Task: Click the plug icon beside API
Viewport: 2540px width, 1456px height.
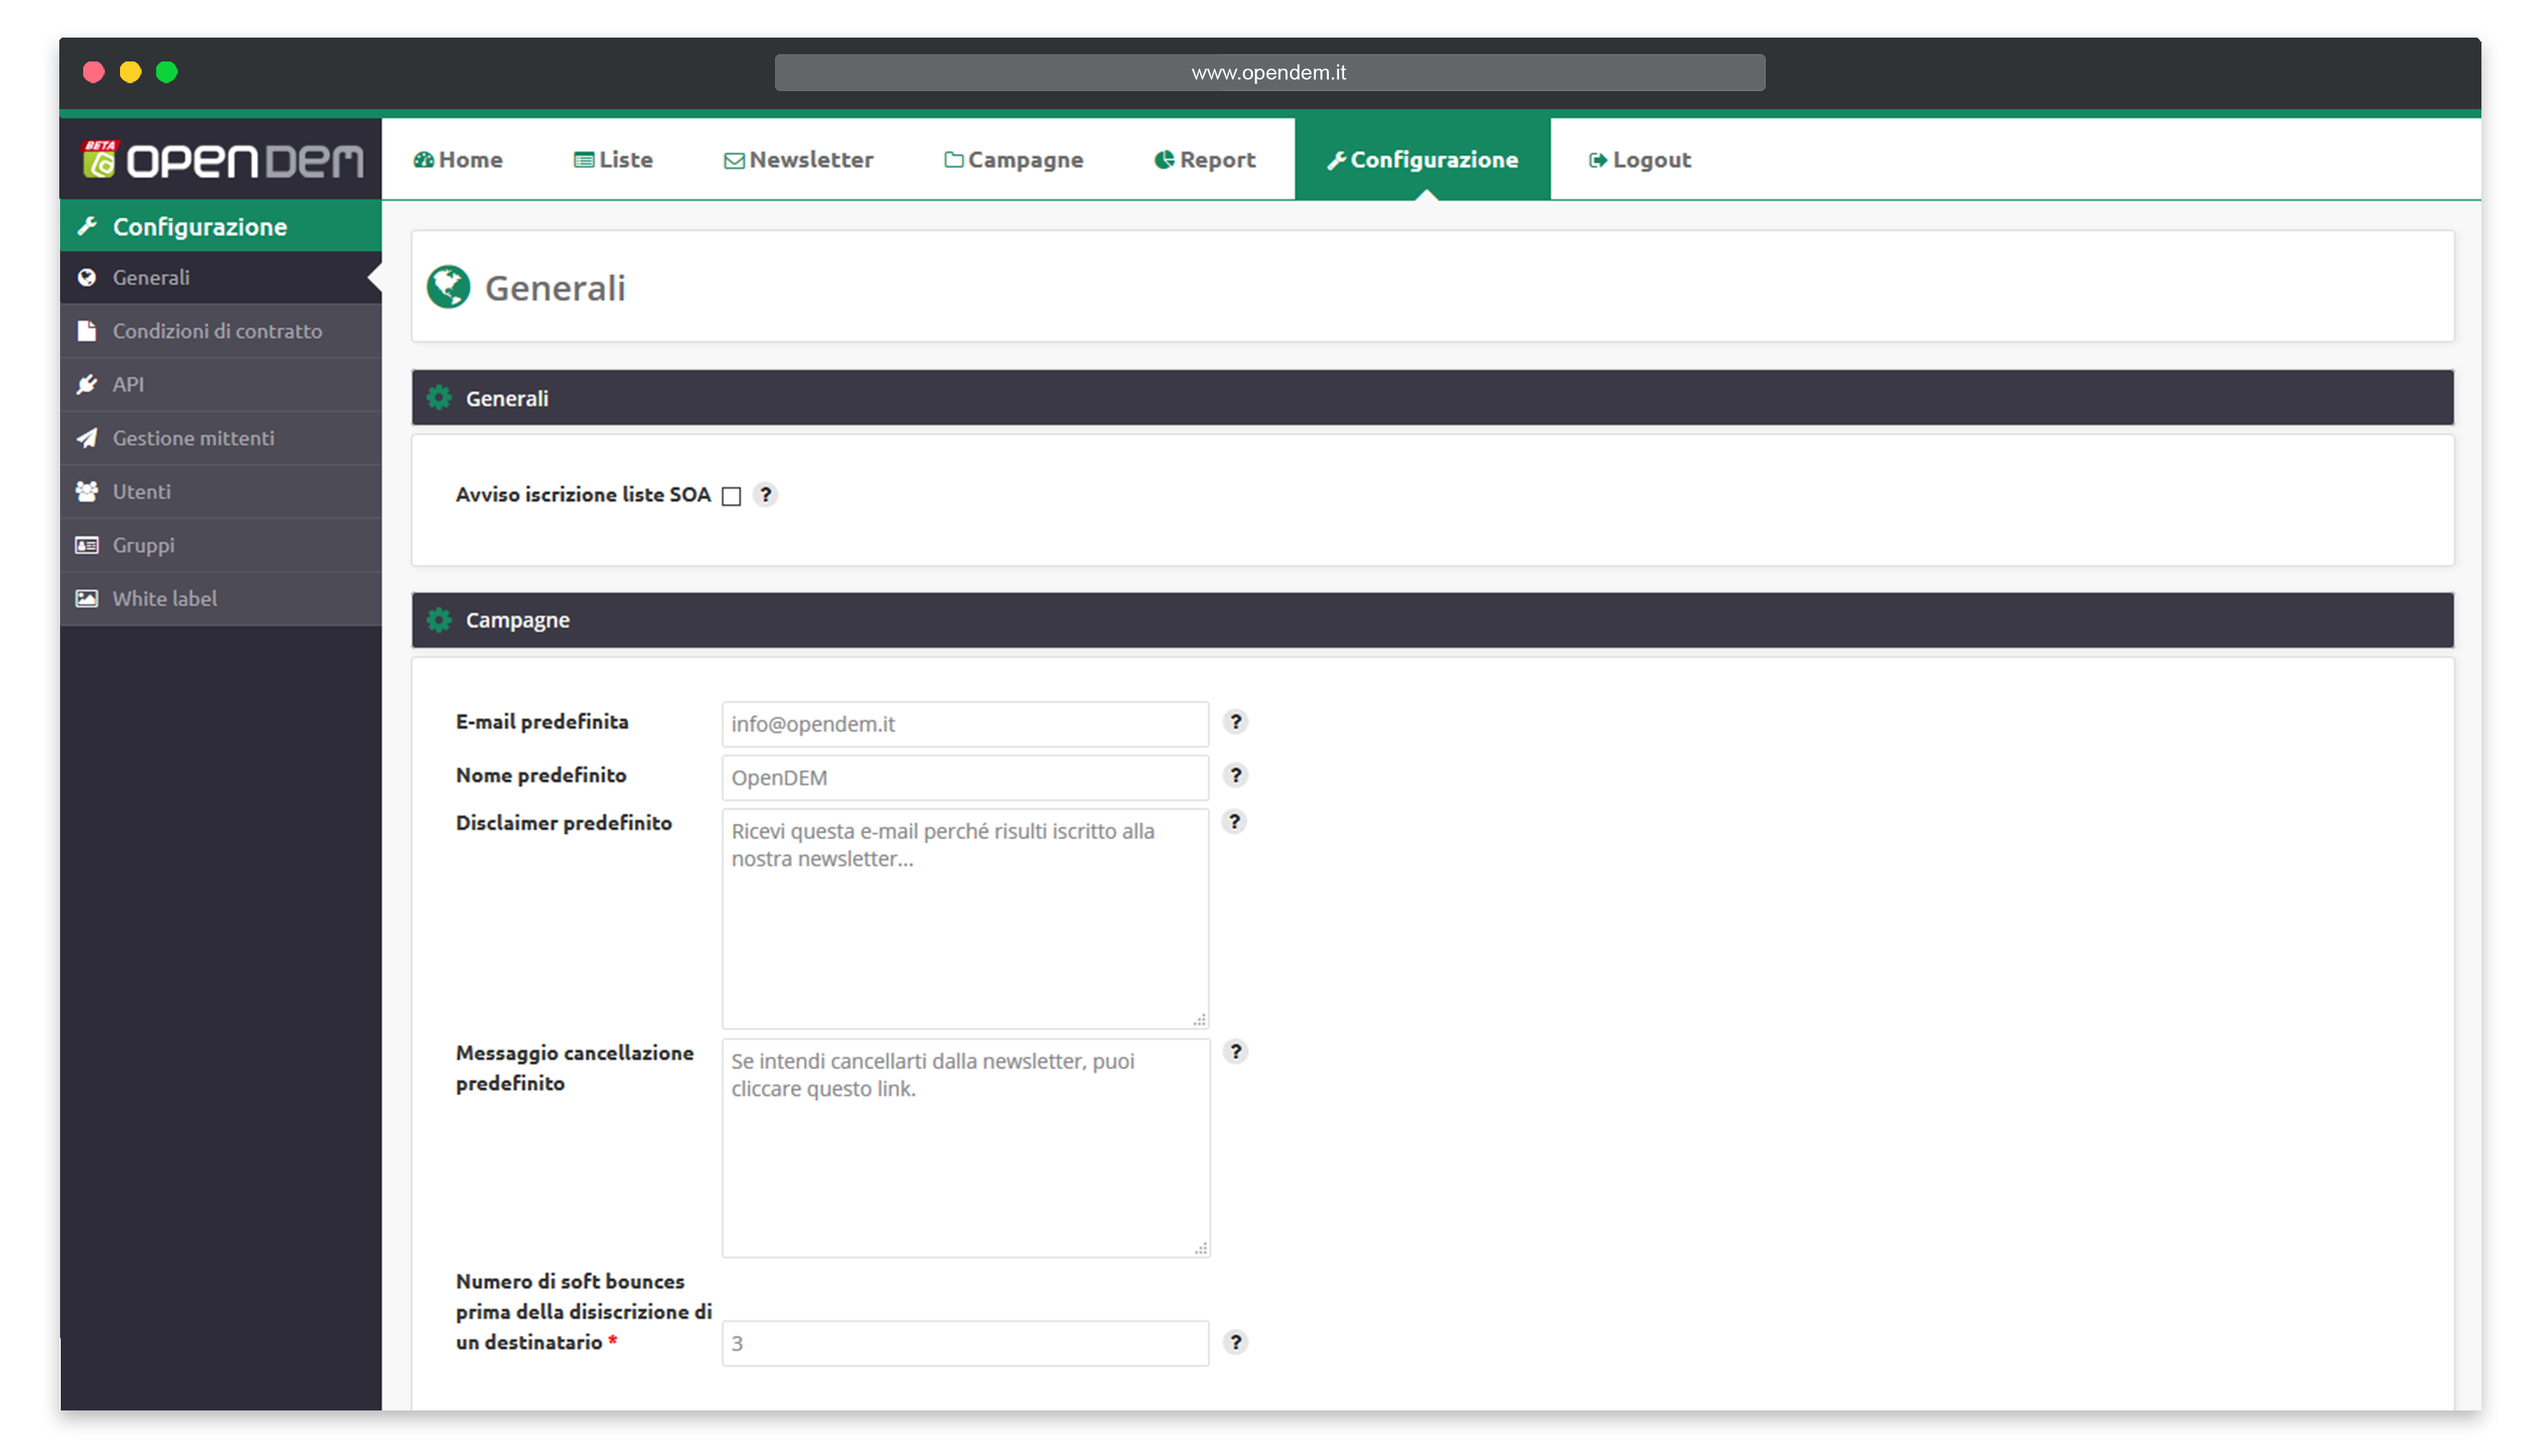Action: [87, 385]
